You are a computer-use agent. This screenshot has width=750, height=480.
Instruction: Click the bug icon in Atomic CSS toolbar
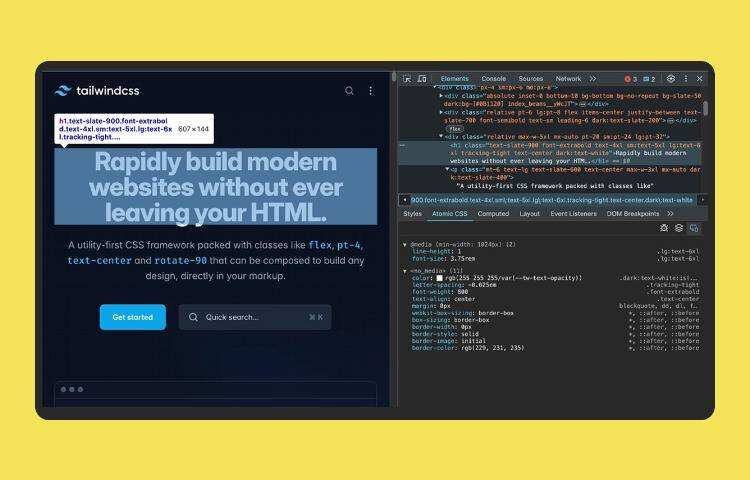[x=664, y=228]
